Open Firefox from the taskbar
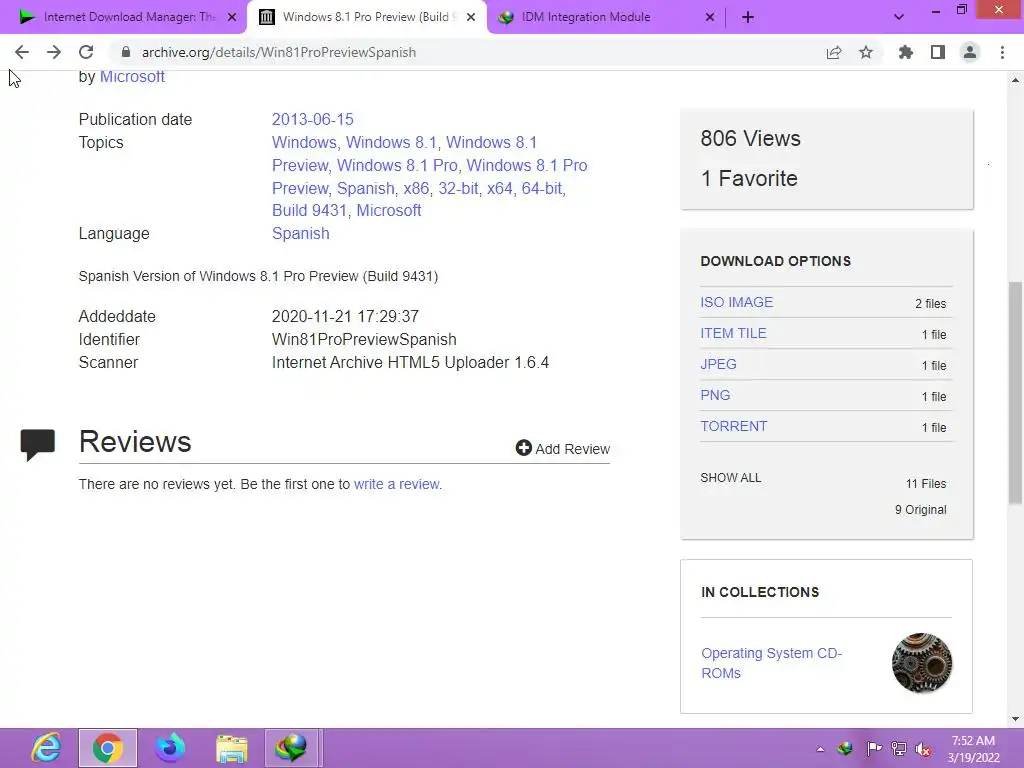Image resolution: width=1024 pixels, height=768 pixels. 170,748
